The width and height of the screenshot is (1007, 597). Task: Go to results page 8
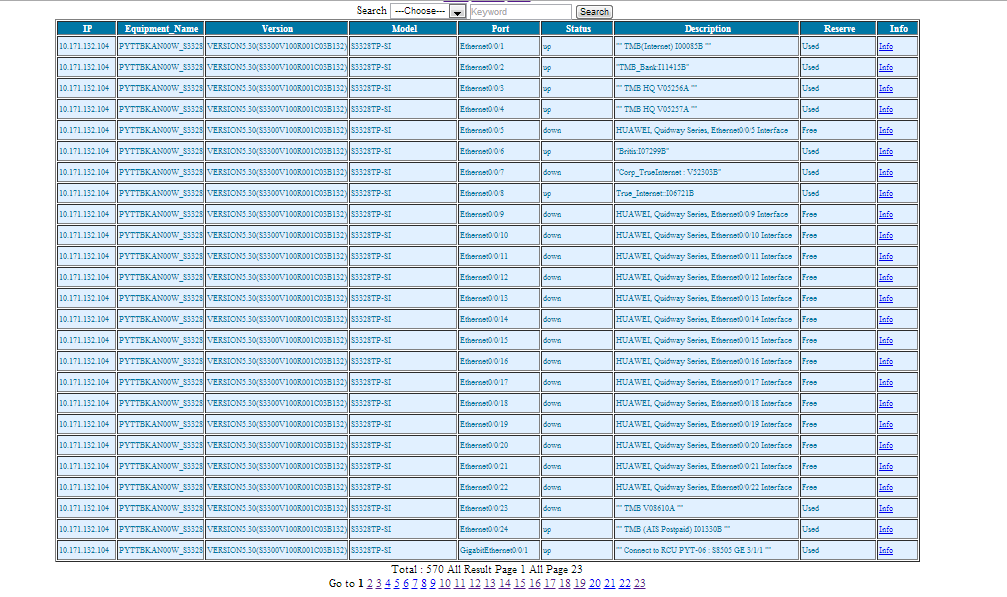point(424,584)
